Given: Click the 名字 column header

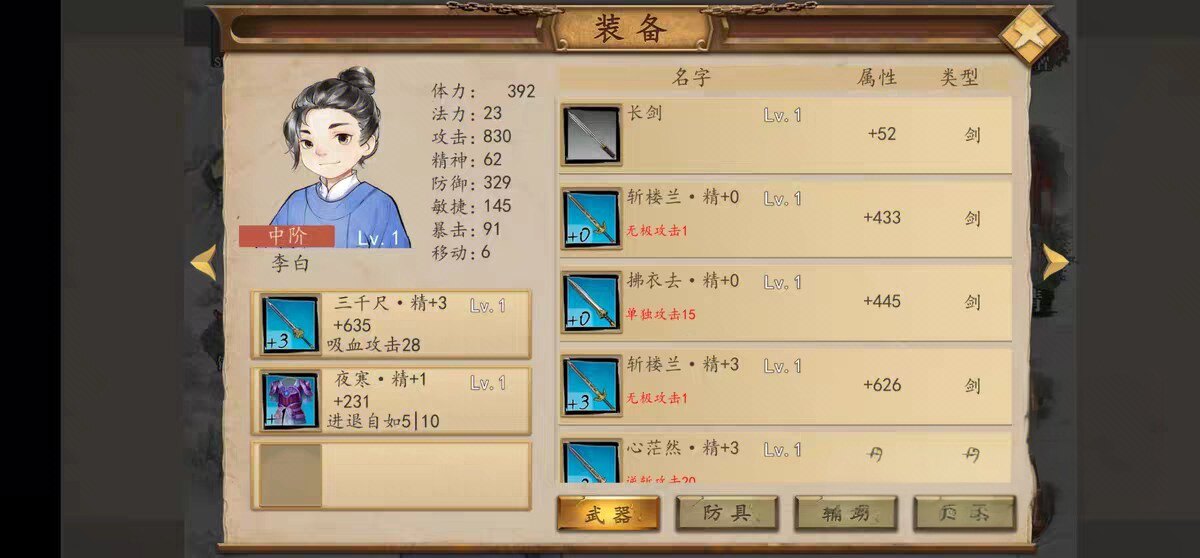Looking at the screenshot, I should [x=691, y=78].
